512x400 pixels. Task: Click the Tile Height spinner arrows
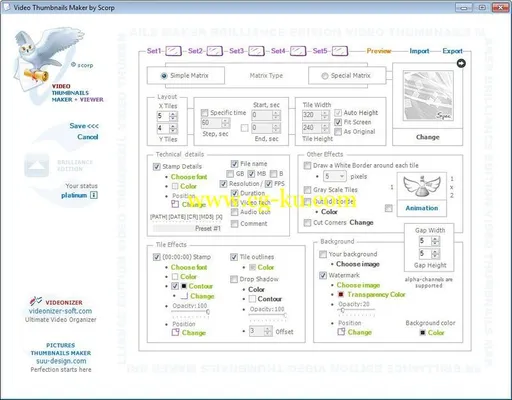tap(325, 128)
